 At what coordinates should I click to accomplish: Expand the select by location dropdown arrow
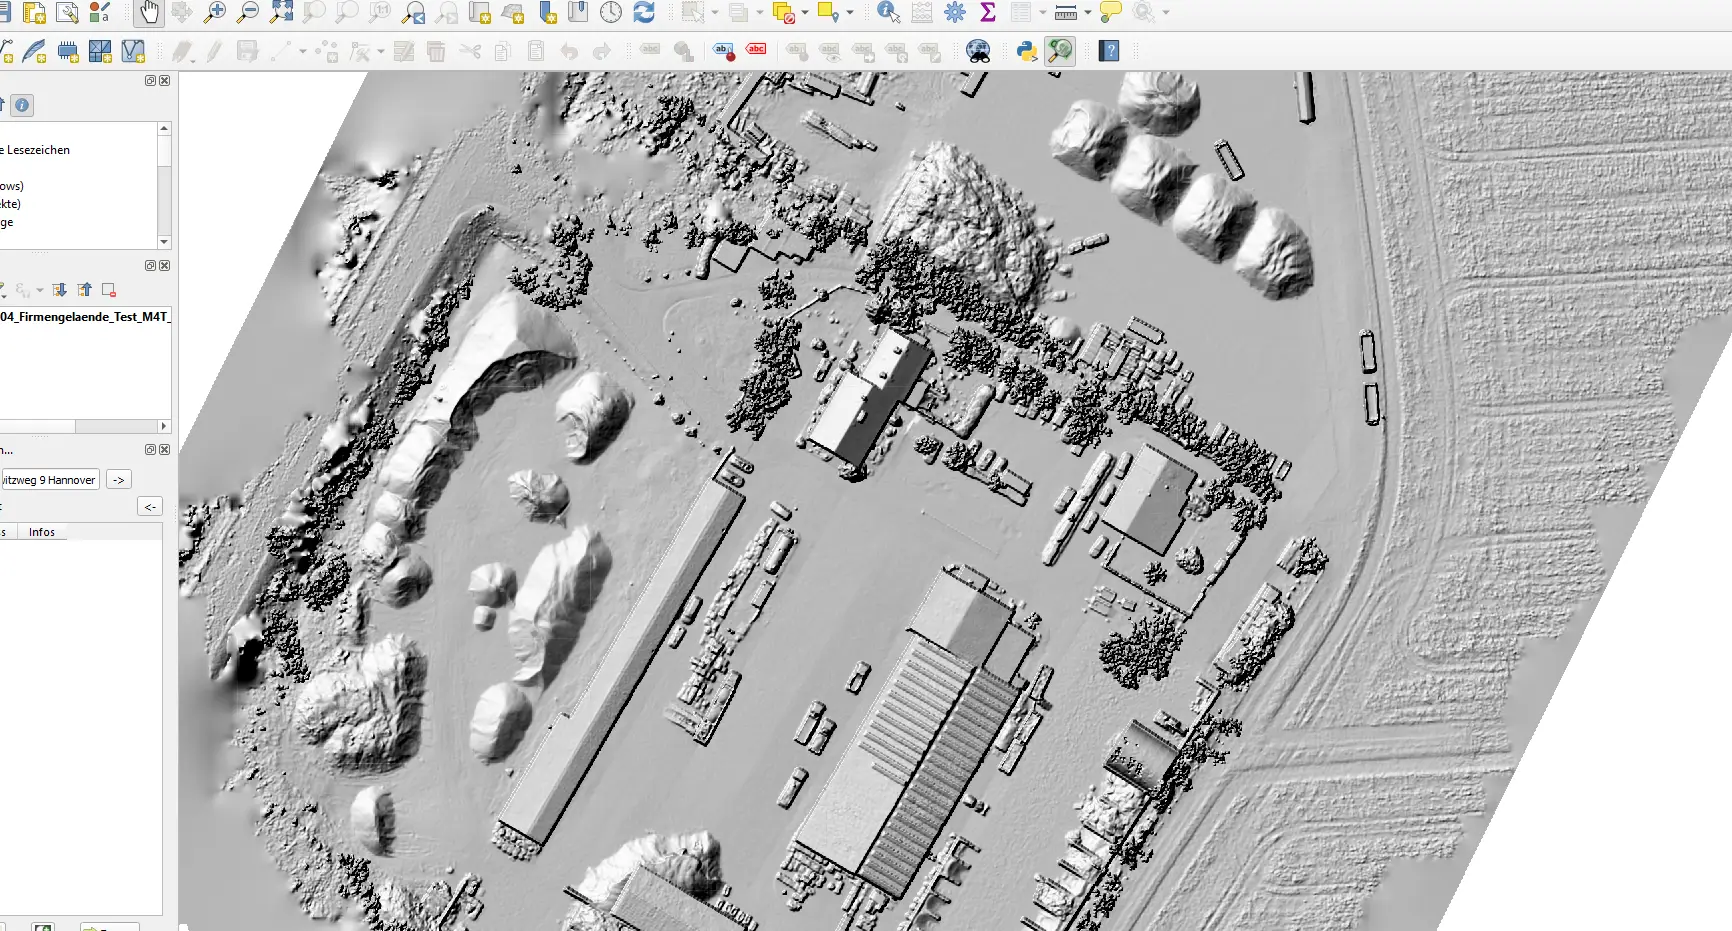pyautogui.click(x=850, y=13)
